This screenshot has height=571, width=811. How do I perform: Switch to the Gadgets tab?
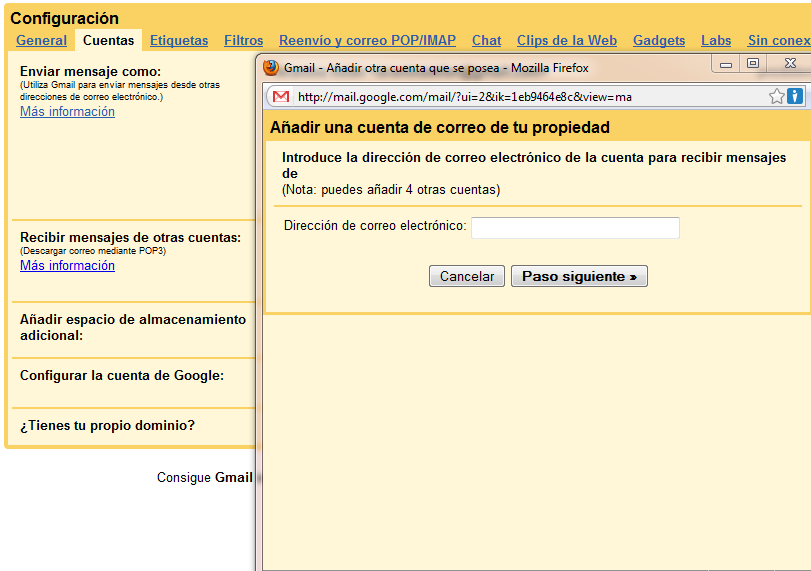[x=659, y=41]
